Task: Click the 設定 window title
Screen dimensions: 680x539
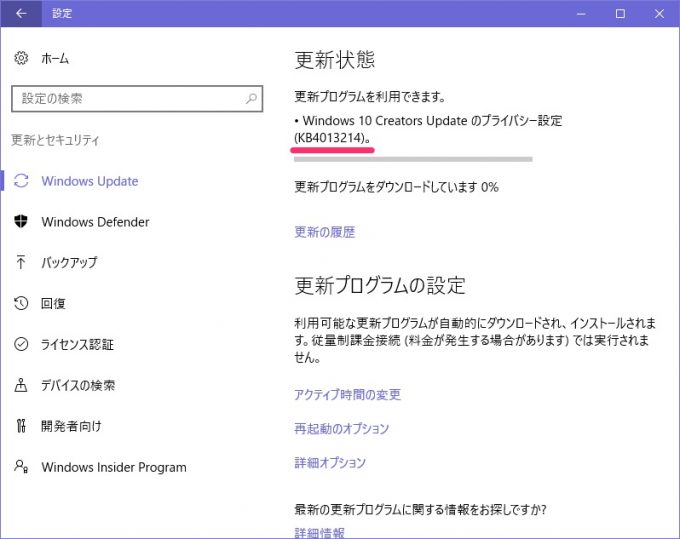Action: click(62, 13)
